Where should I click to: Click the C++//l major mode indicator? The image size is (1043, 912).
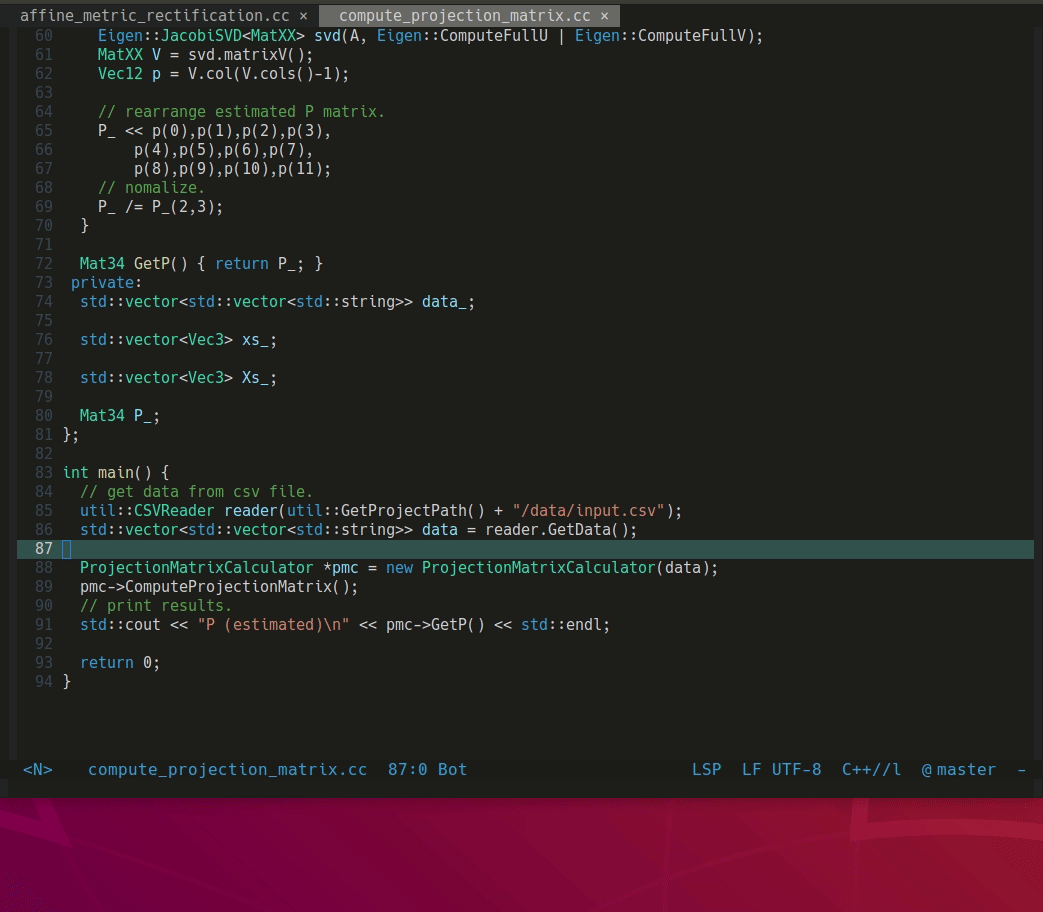(x=871, y=770)
